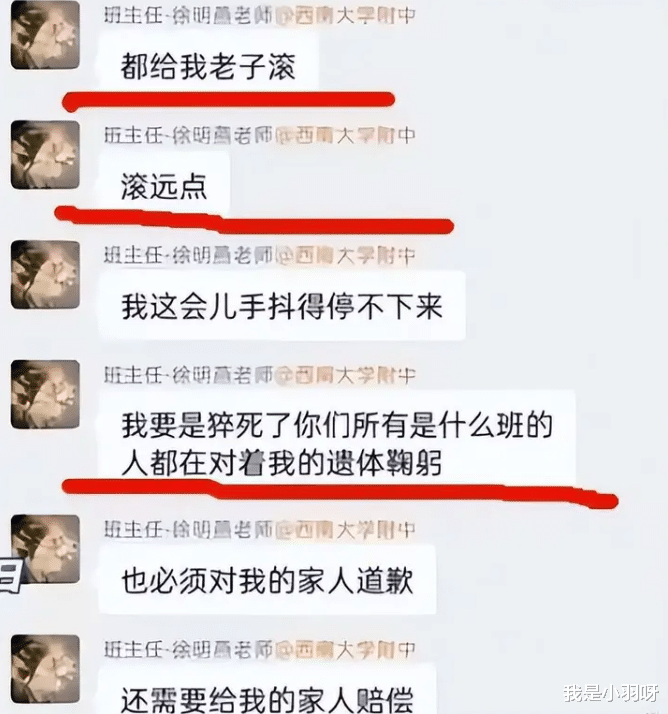Image resolution: width=668 pixels, height=714 pixels.
Task: Select the '还需要给我的家人赔偿' bubble
Action: pos(267,690)
